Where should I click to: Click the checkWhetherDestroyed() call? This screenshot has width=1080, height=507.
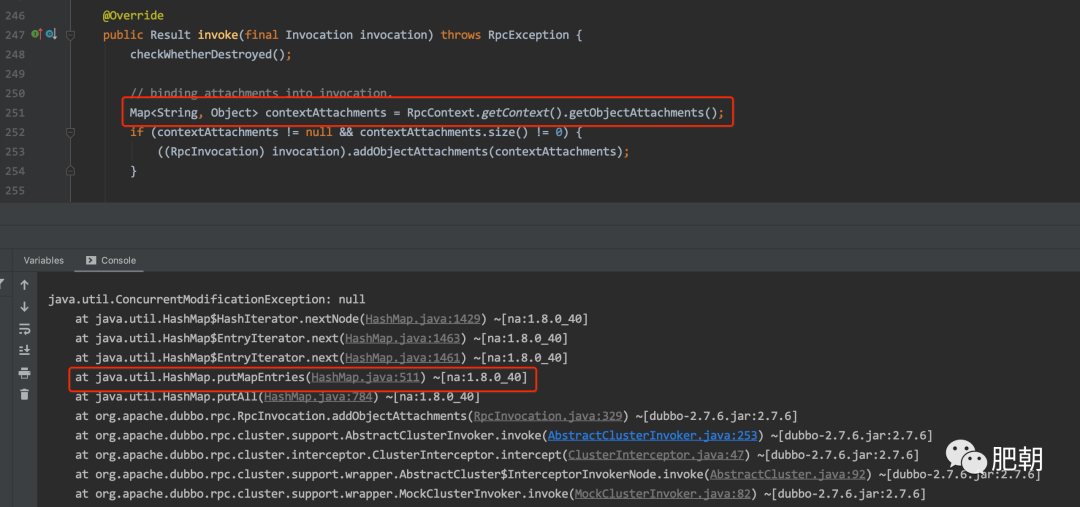(x=211, y=54)
